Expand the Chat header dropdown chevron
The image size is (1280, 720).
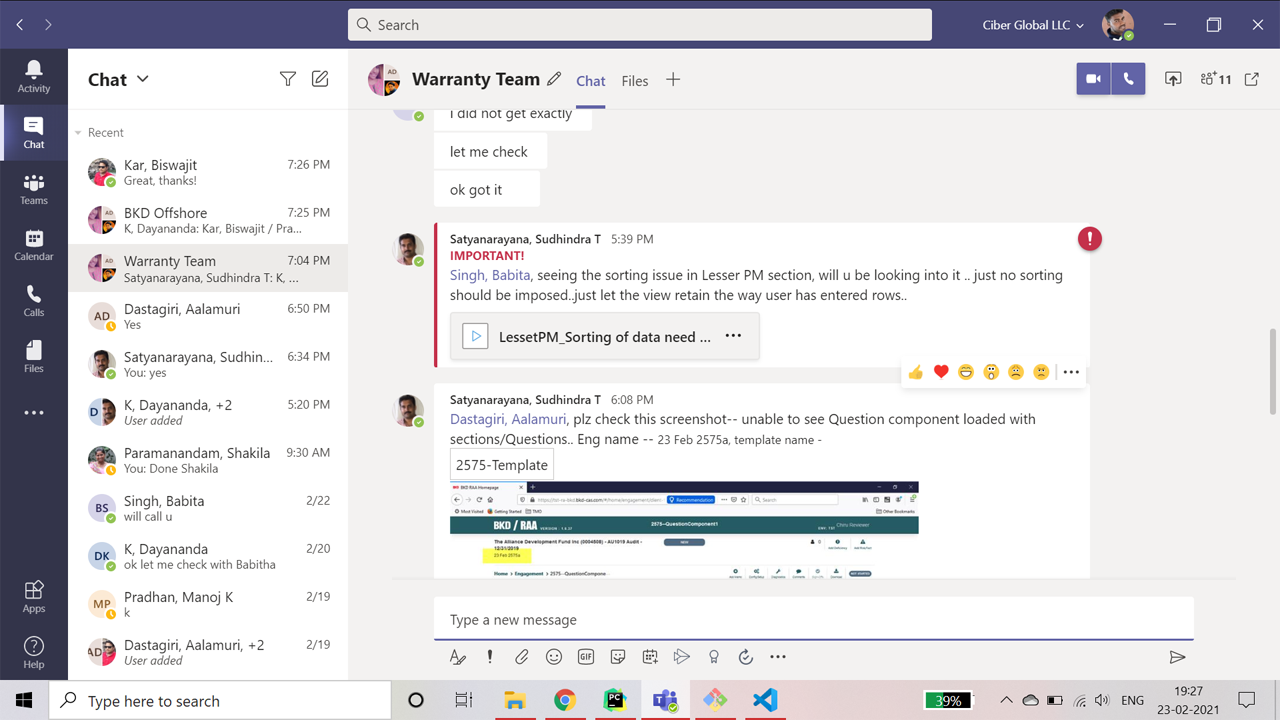coord(142,79)
